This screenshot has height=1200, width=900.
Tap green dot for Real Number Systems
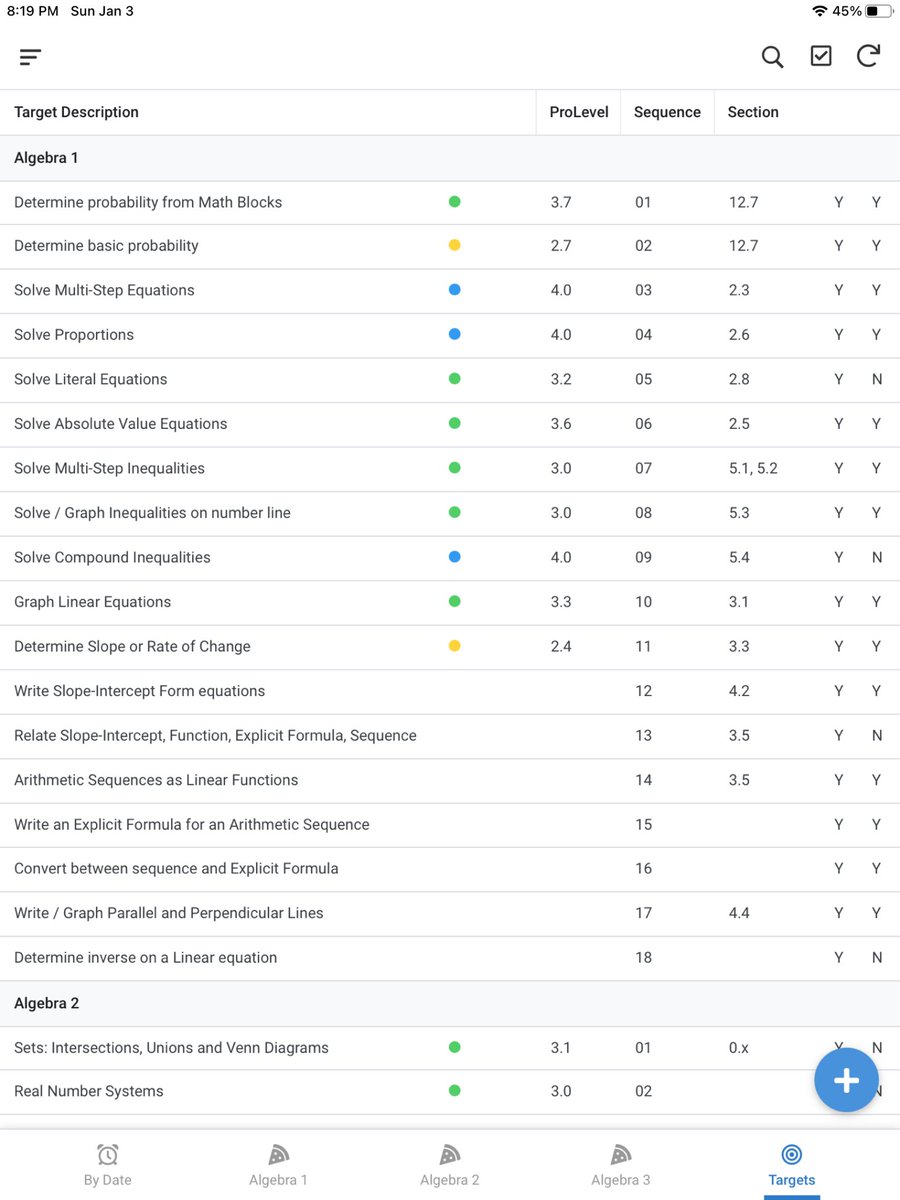(454, 1091)
